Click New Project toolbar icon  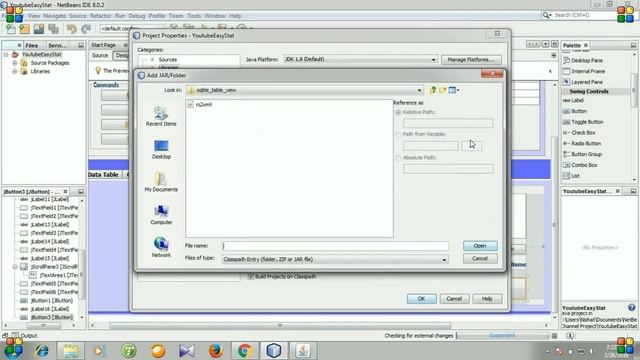pos(25,29)
